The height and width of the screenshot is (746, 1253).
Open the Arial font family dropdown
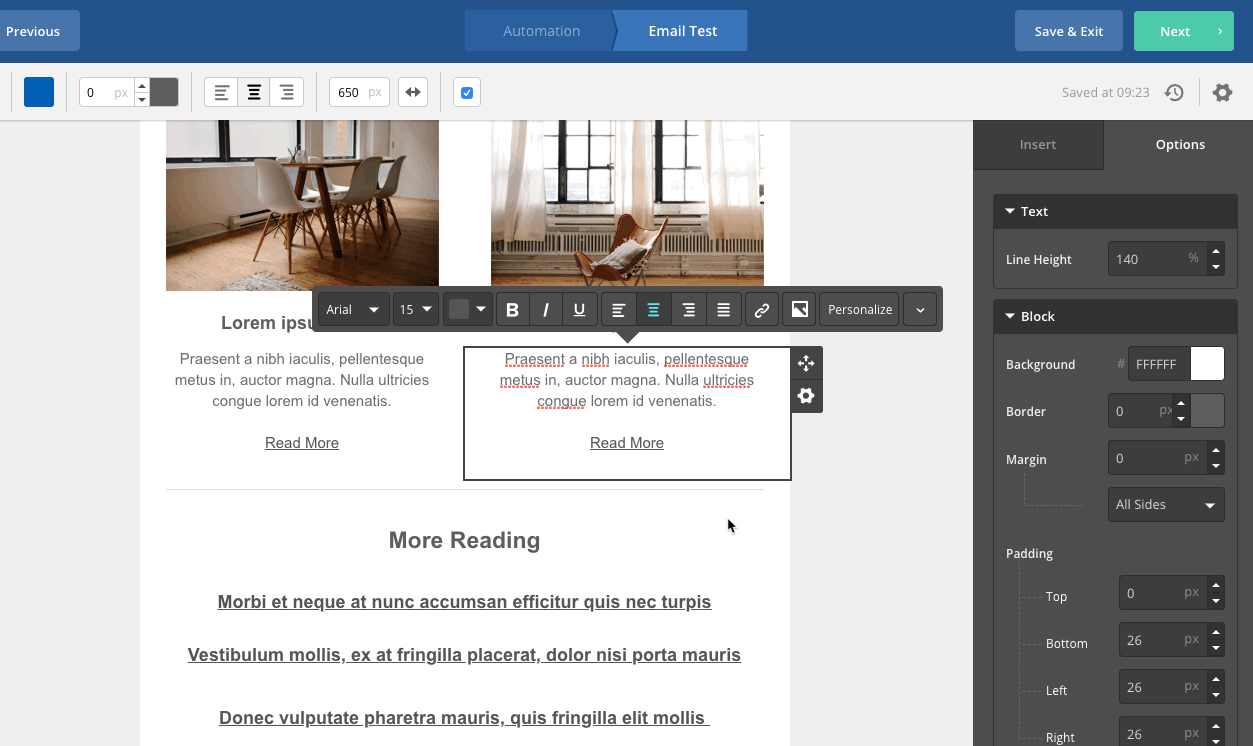coord(353,310)
